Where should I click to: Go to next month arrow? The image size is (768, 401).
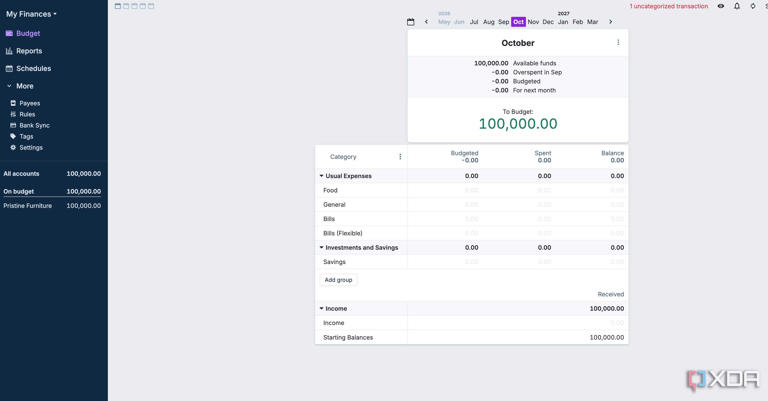[610, 22]
